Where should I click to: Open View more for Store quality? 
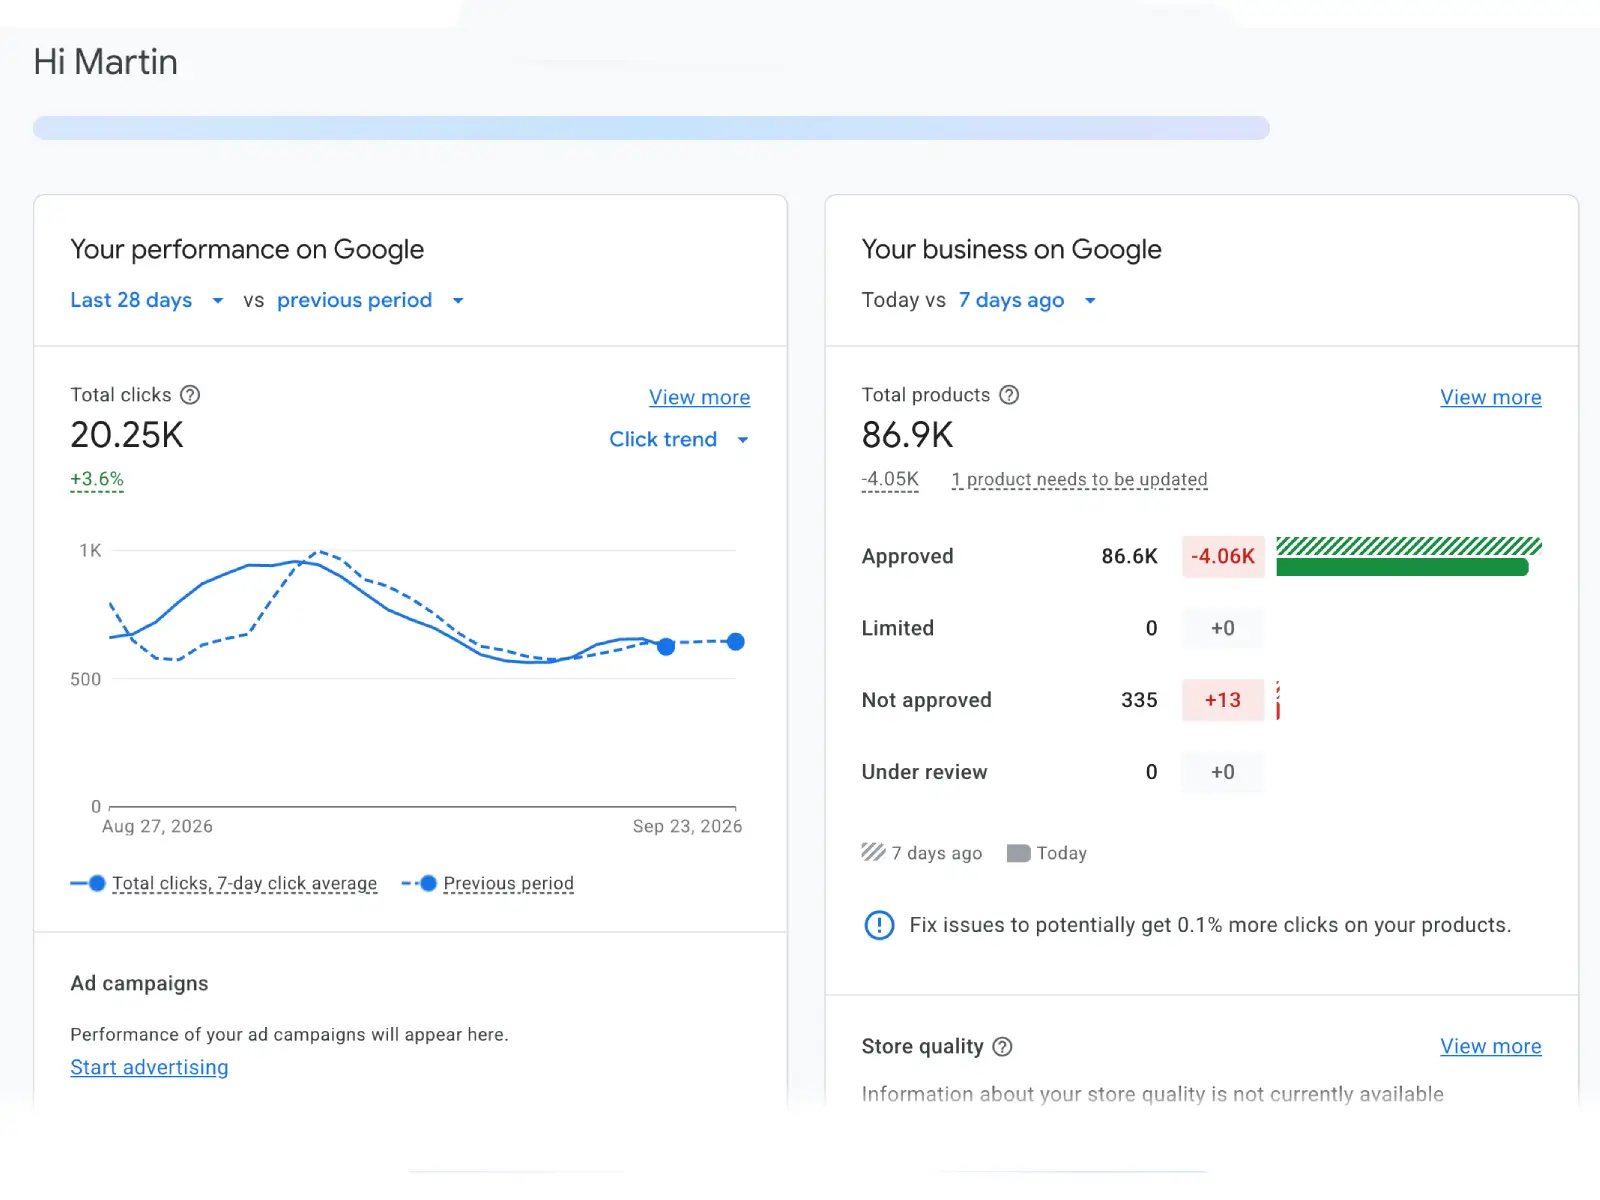tap(1490, 1046)
